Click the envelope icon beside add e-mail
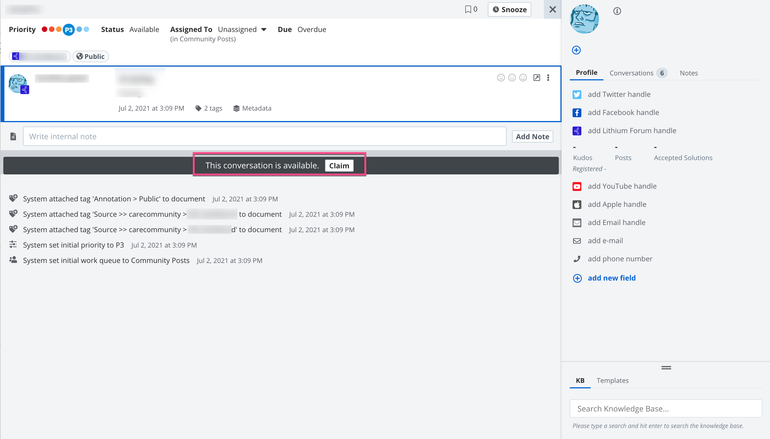 pyautogui.click(x=577, y=241)
